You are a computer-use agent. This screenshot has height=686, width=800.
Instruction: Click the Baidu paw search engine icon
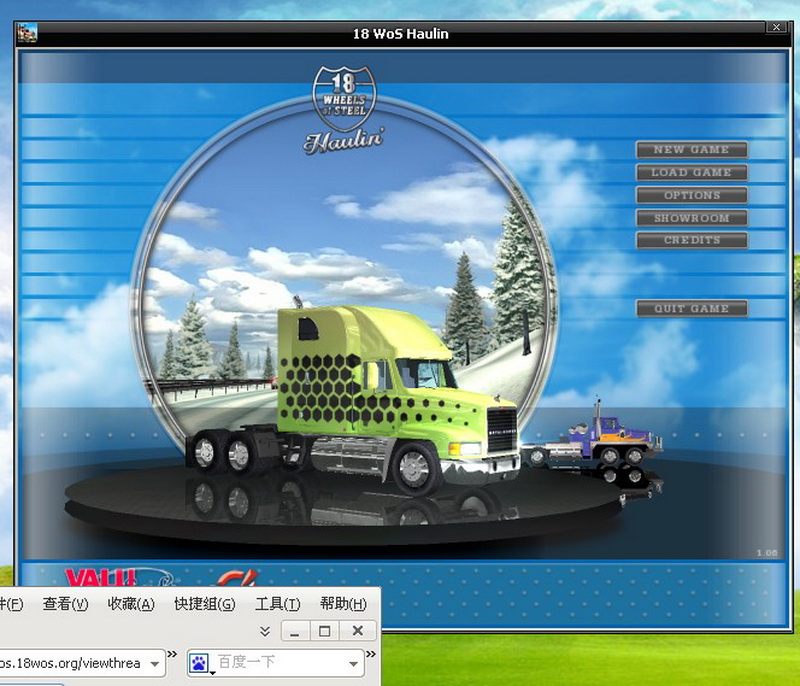click(199, 662)
